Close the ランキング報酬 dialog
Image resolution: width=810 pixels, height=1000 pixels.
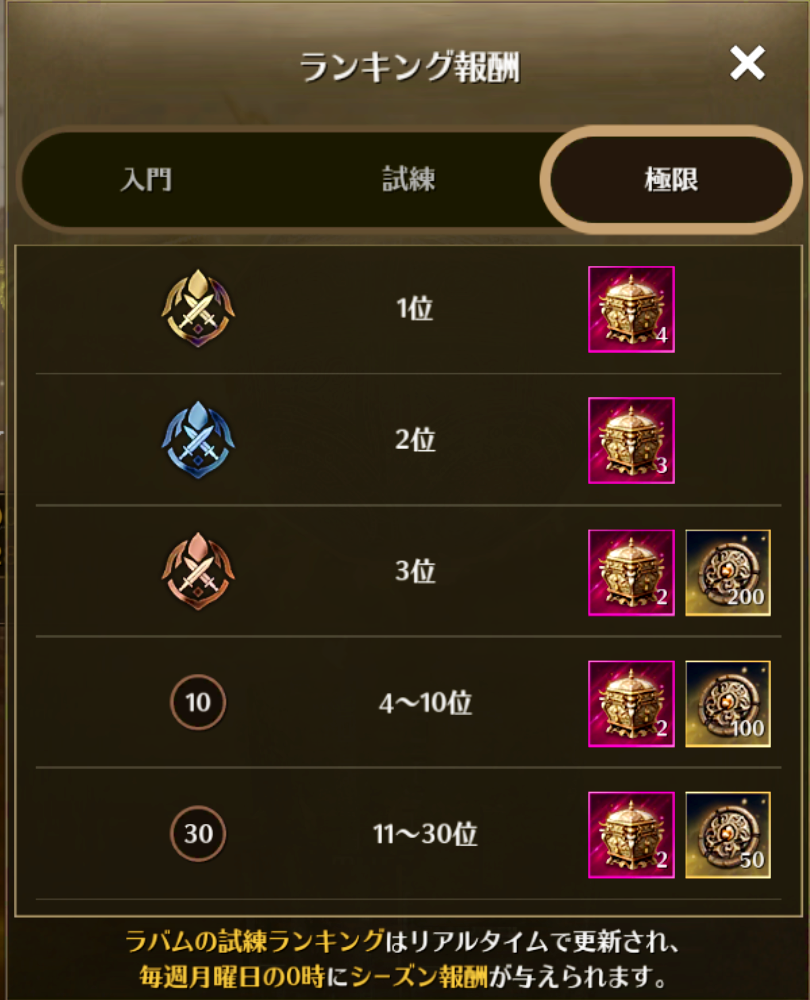747,62
